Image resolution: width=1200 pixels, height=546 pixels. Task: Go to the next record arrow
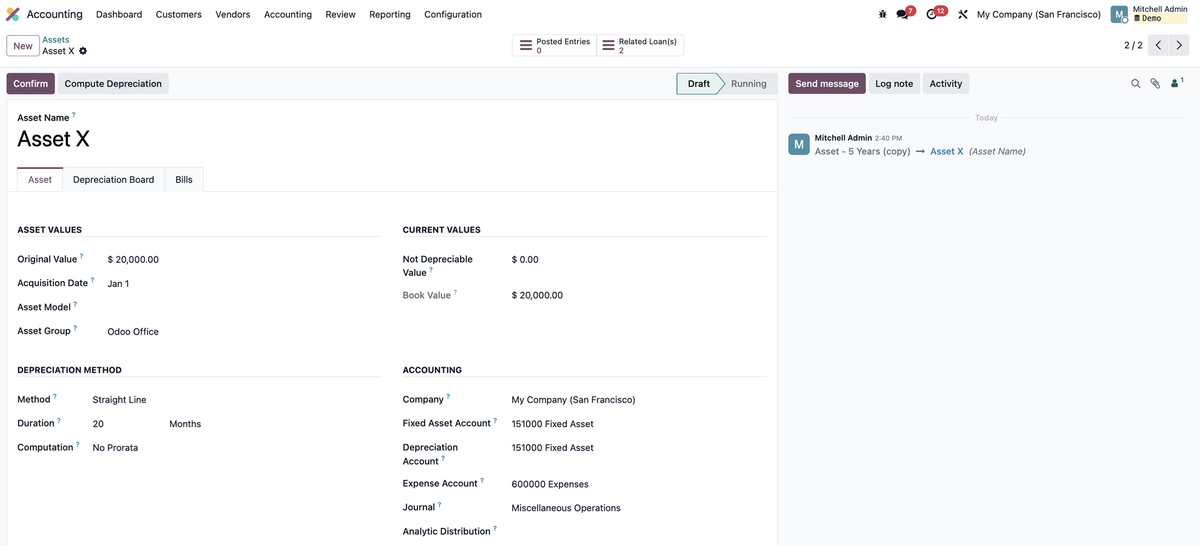[x=1180, y=45]
